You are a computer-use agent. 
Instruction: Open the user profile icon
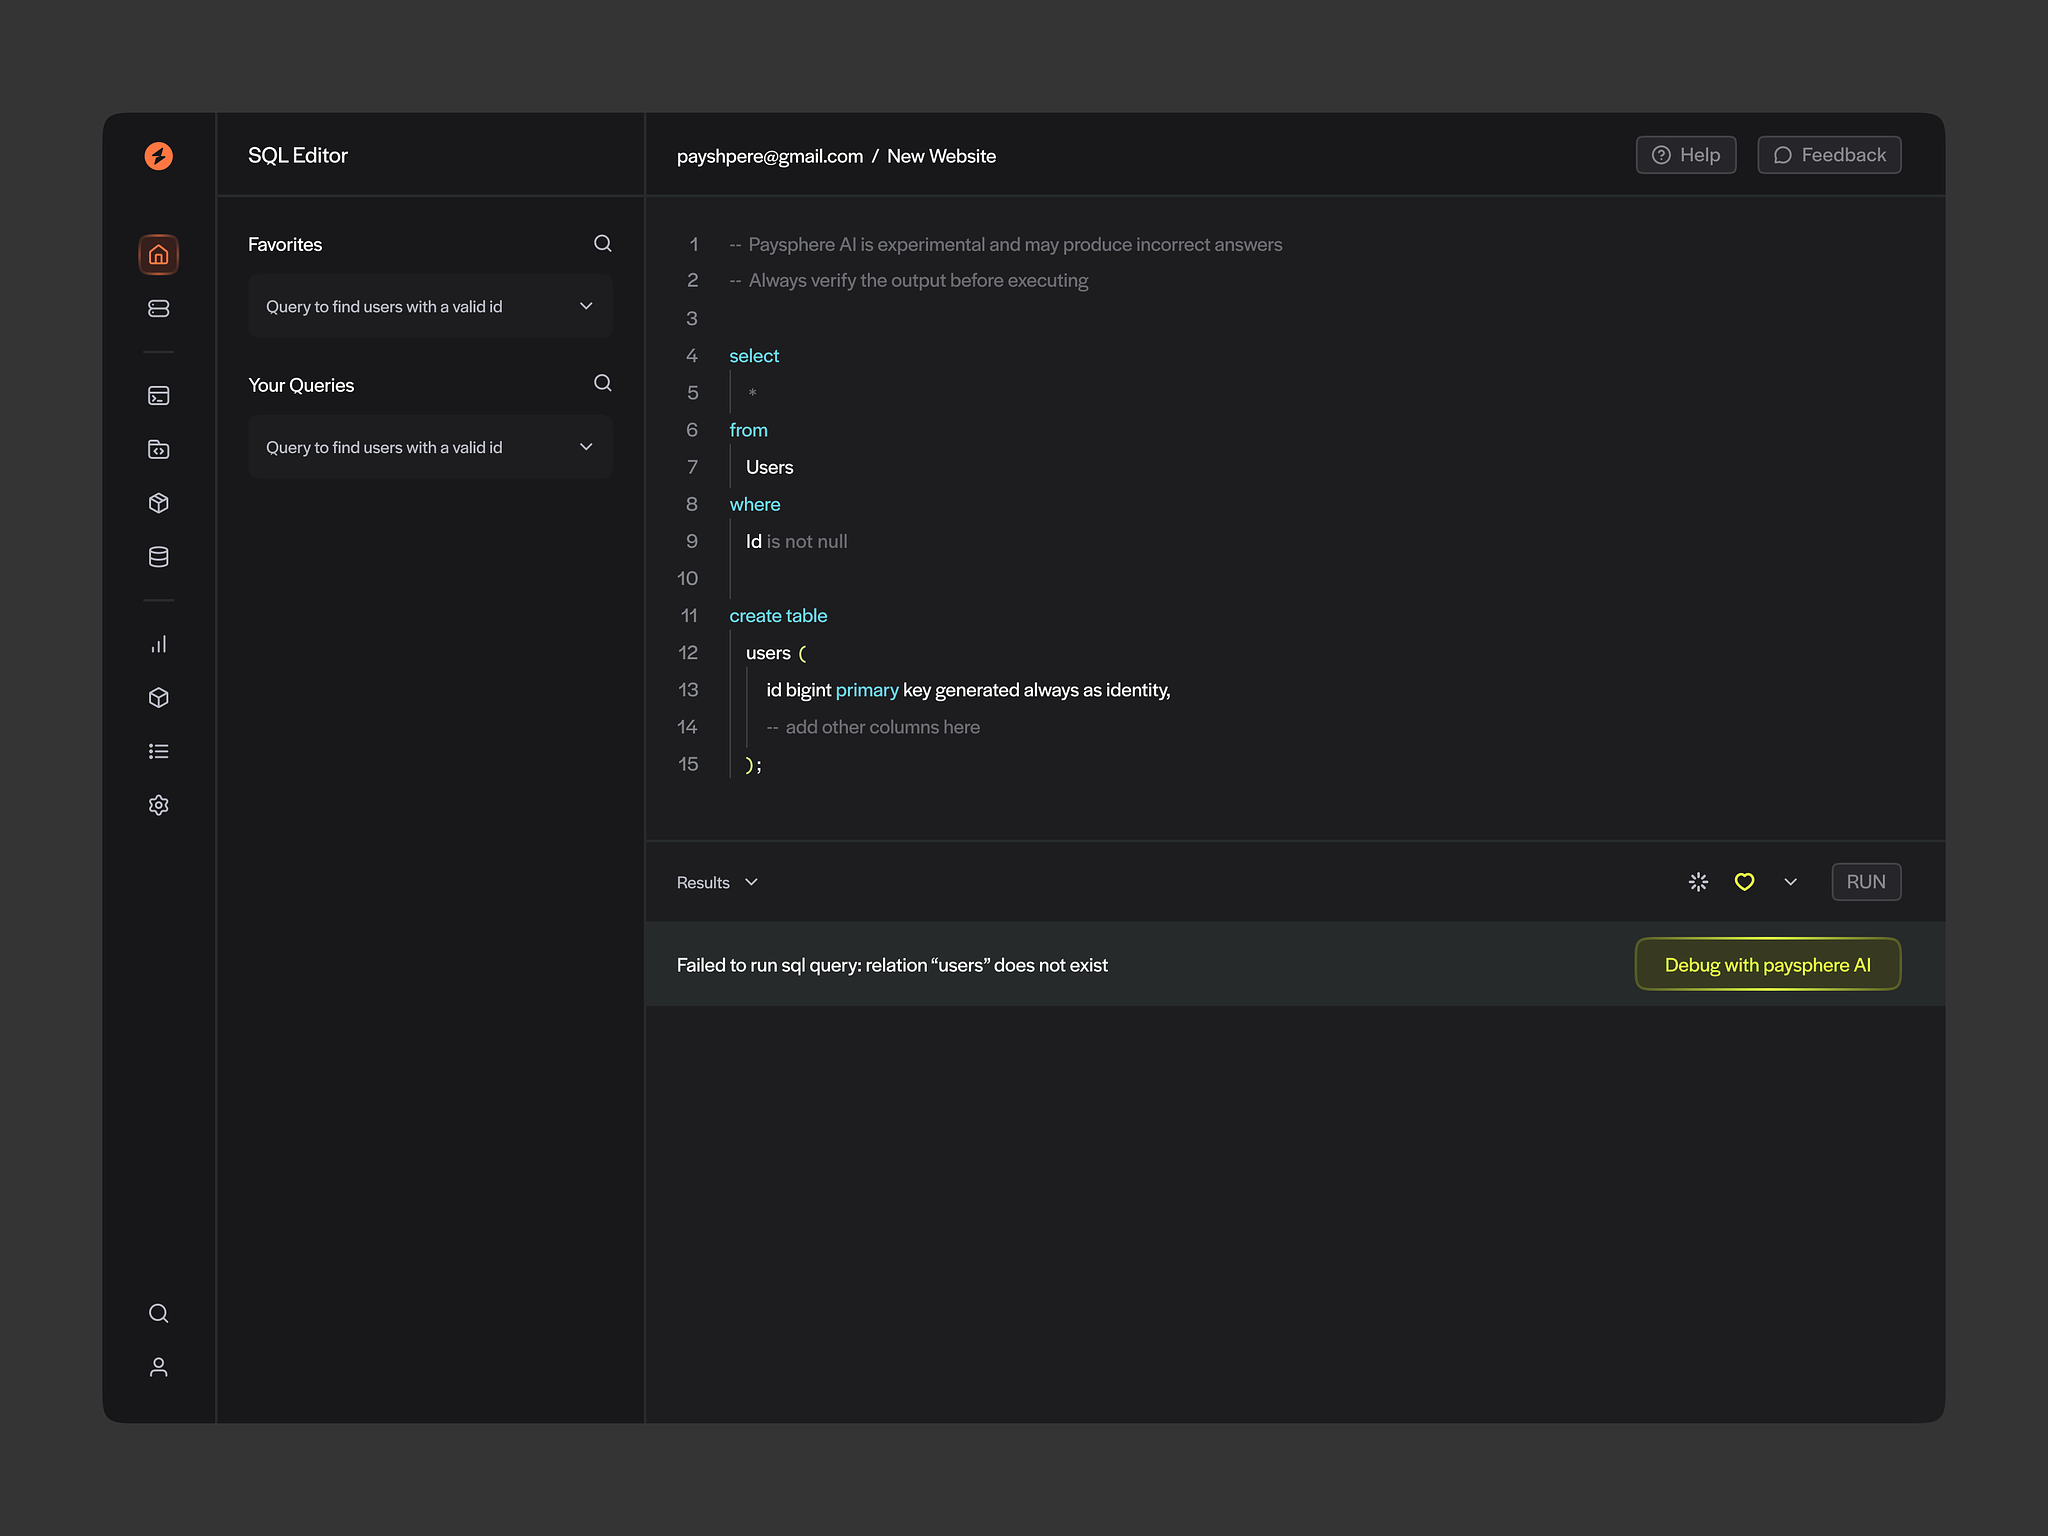pos(158,1367)
